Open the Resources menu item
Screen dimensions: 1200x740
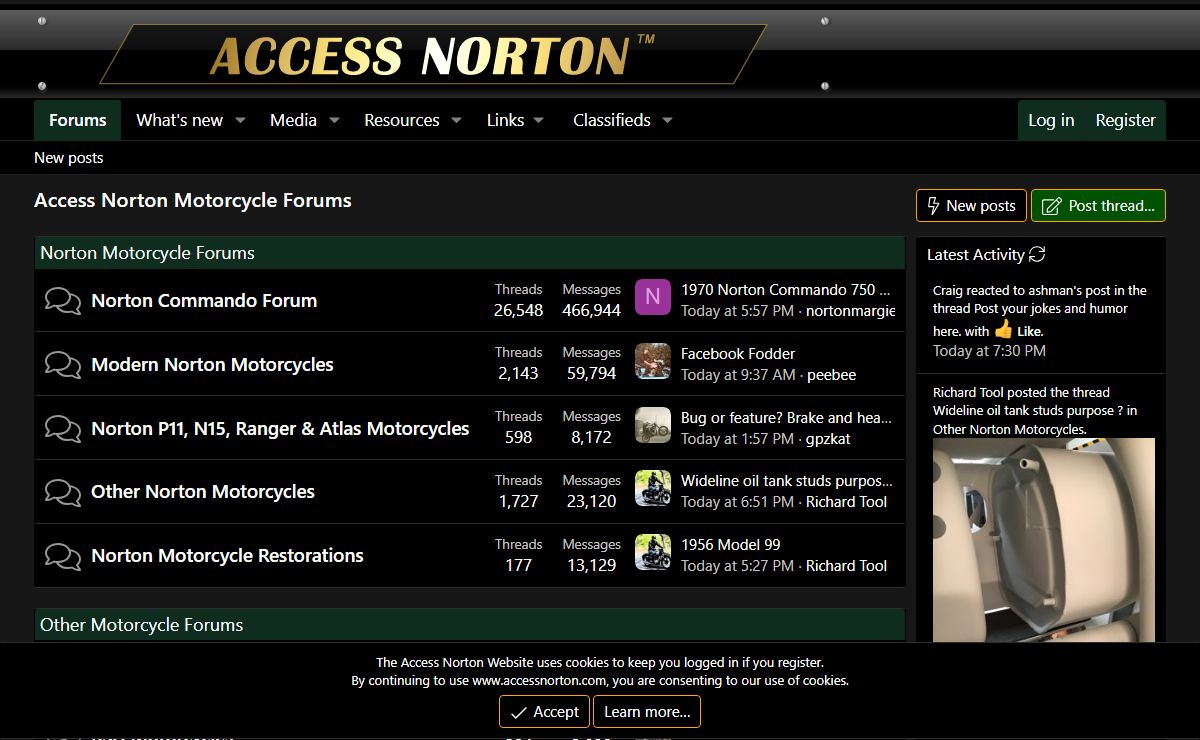(401, 120)
